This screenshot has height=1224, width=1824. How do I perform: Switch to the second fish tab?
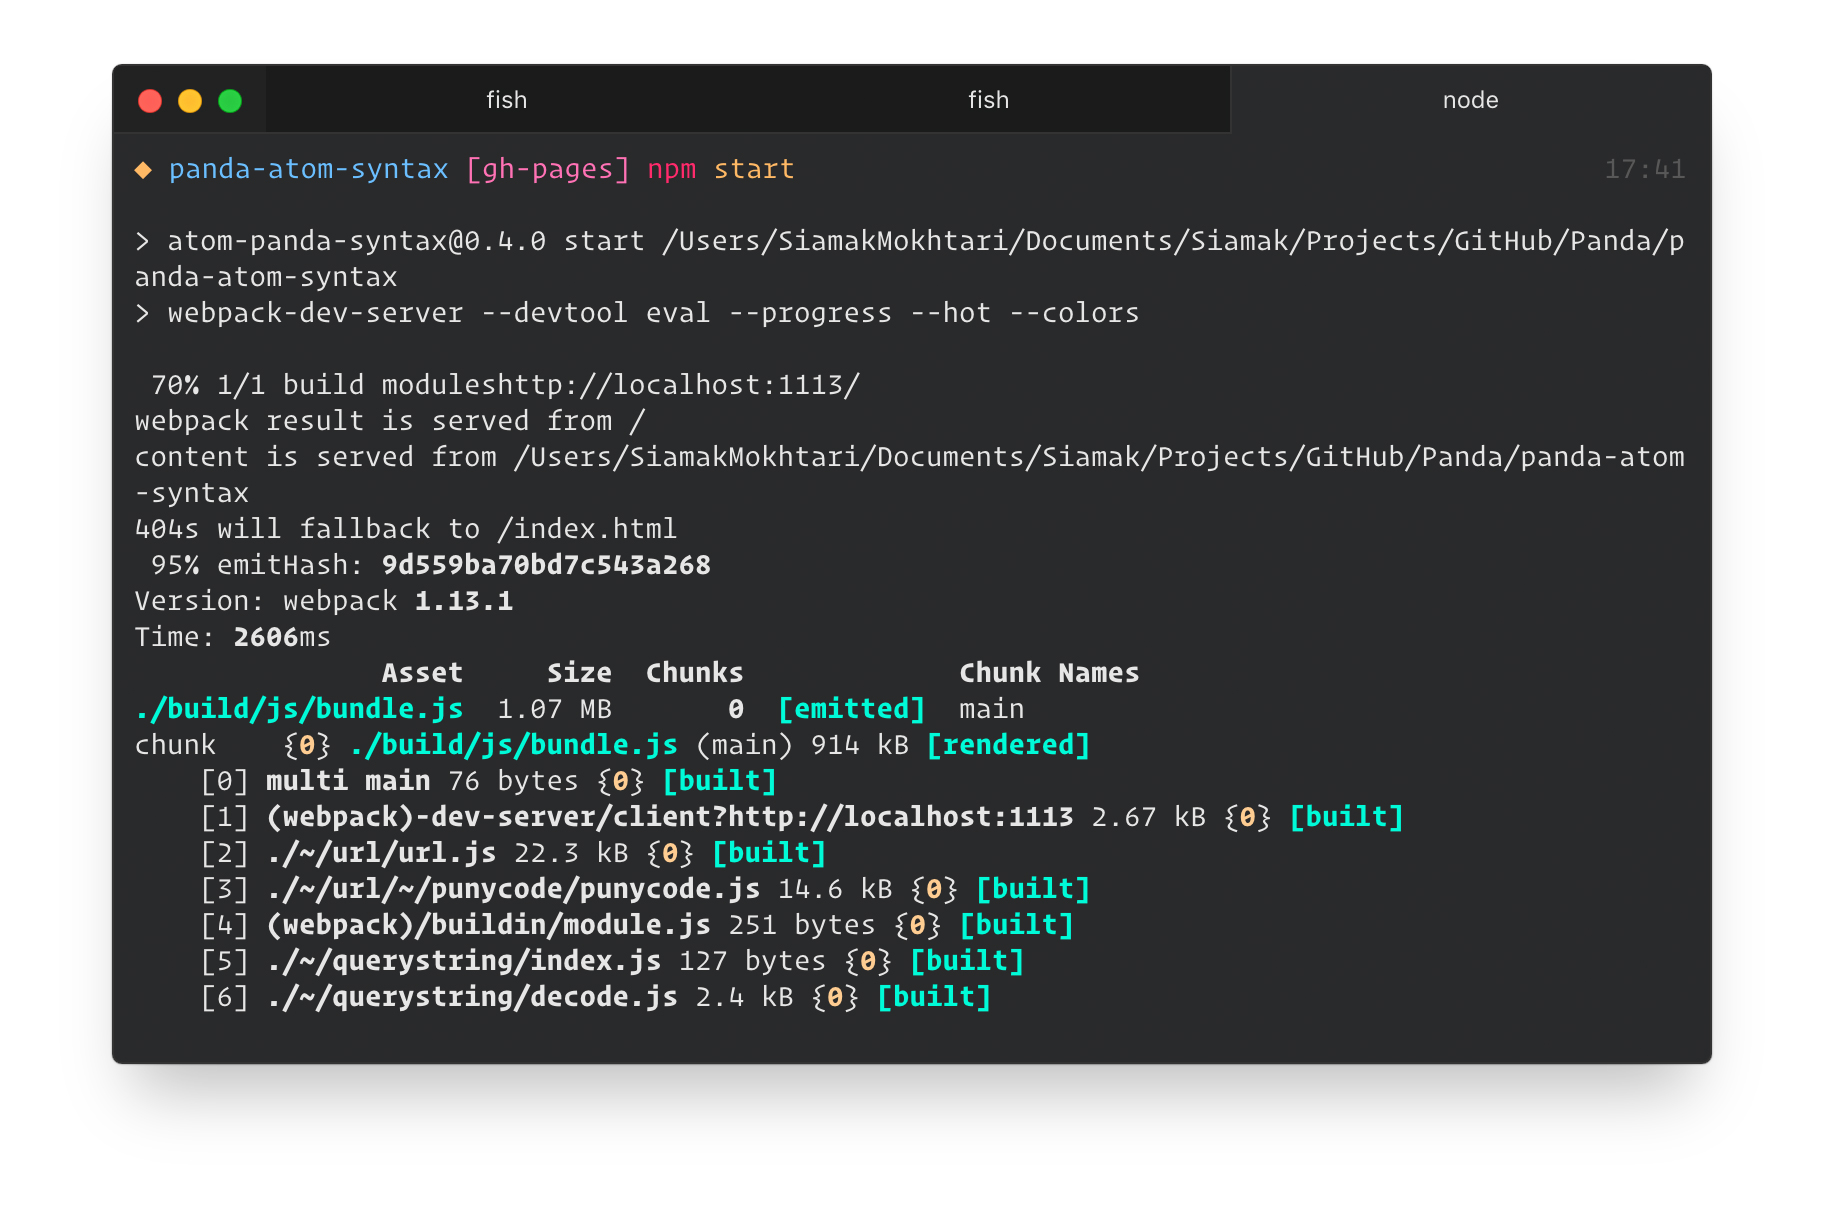tap(988, 100)
